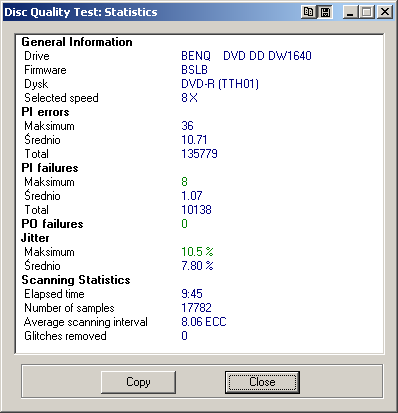
Task: Click the PI failures total 10138
Action: click(x=196, y=210)
